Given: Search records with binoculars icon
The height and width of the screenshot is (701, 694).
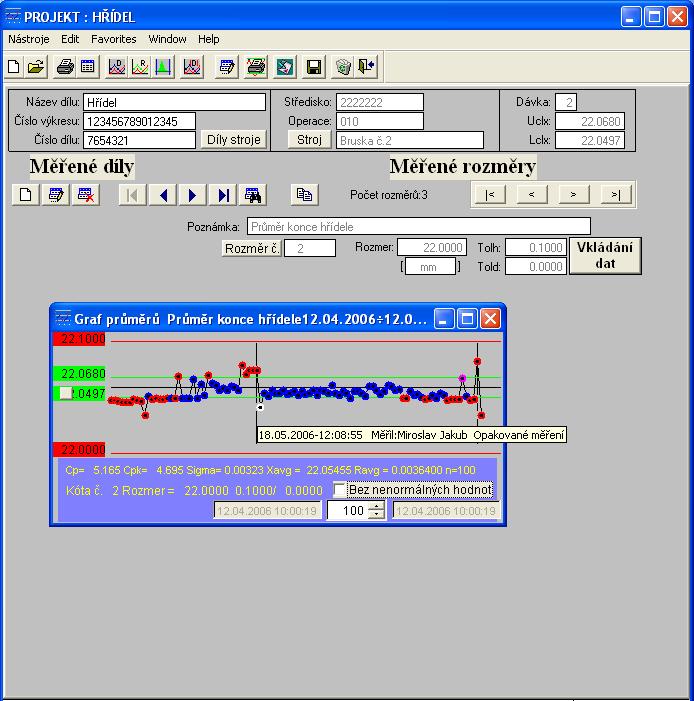Looking at the screenshot, I should point(253,195).
